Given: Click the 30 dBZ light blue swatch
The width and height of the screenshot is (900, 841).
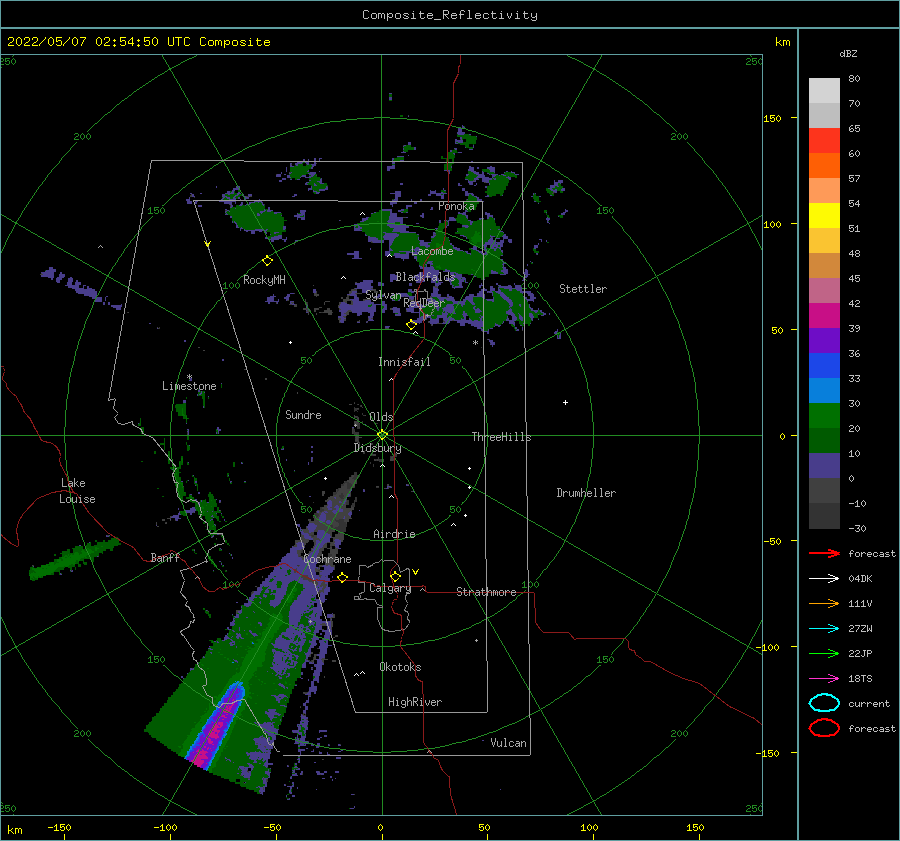Looking at the screenshot, I should [x=824, y=390].
